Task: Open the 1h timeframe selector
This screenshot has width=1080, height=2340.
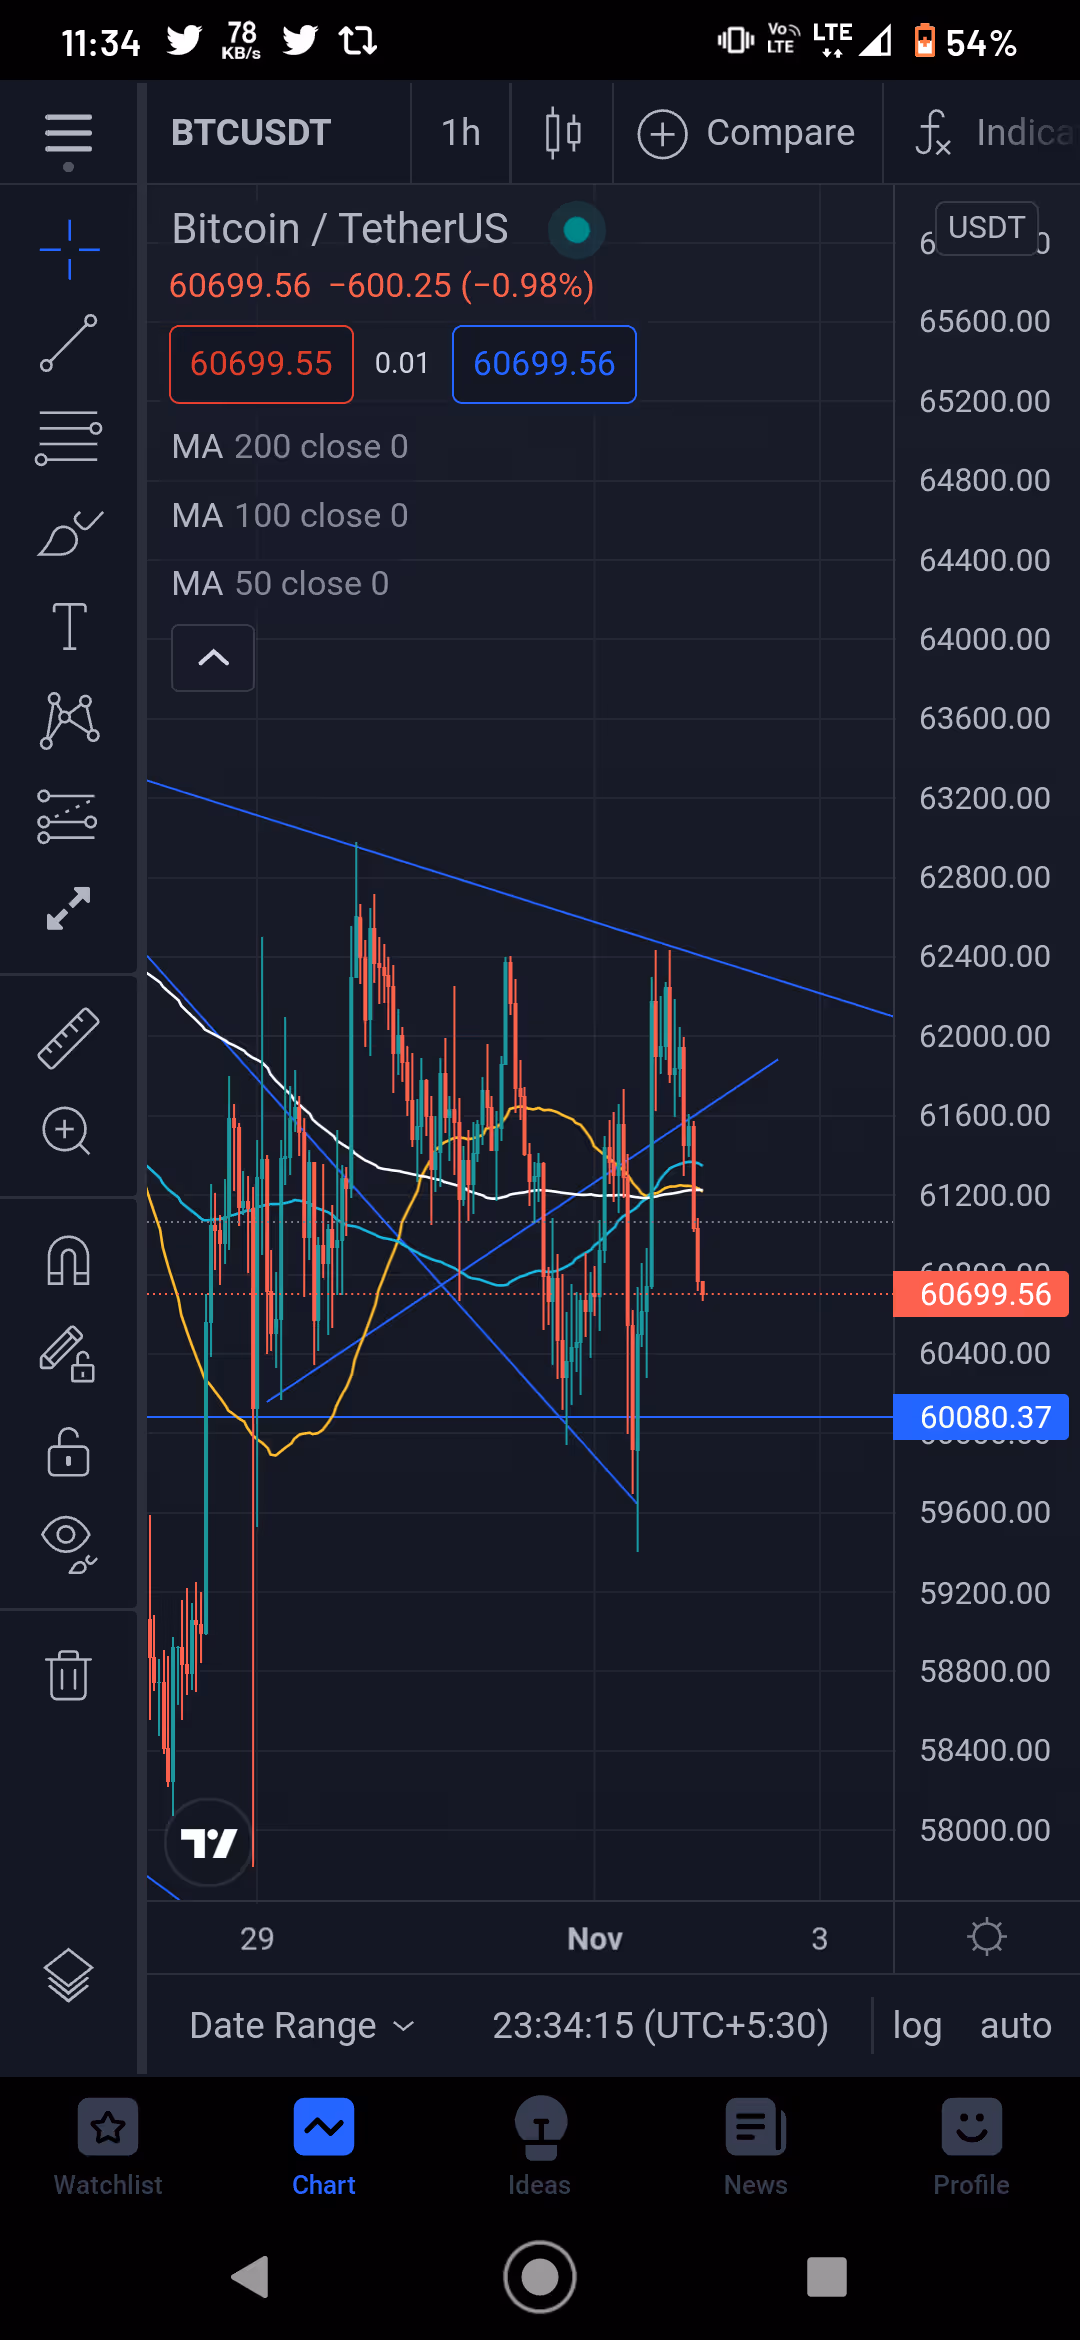Action: (x=461, y=132)
